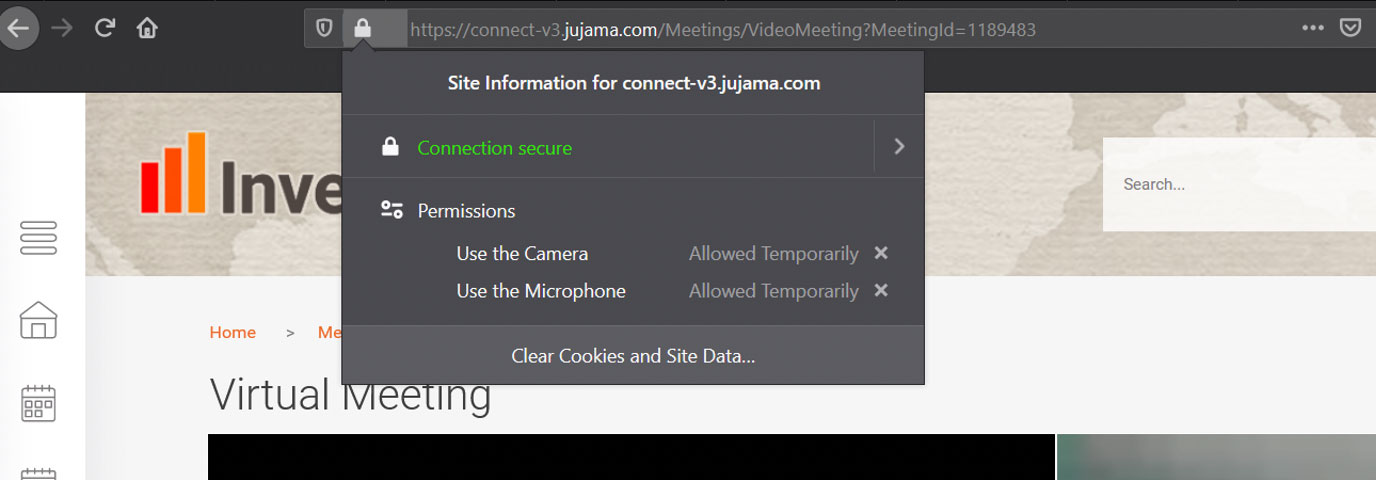
Task: Click the Permissions settings icon
Action: [x=392, y=210]
